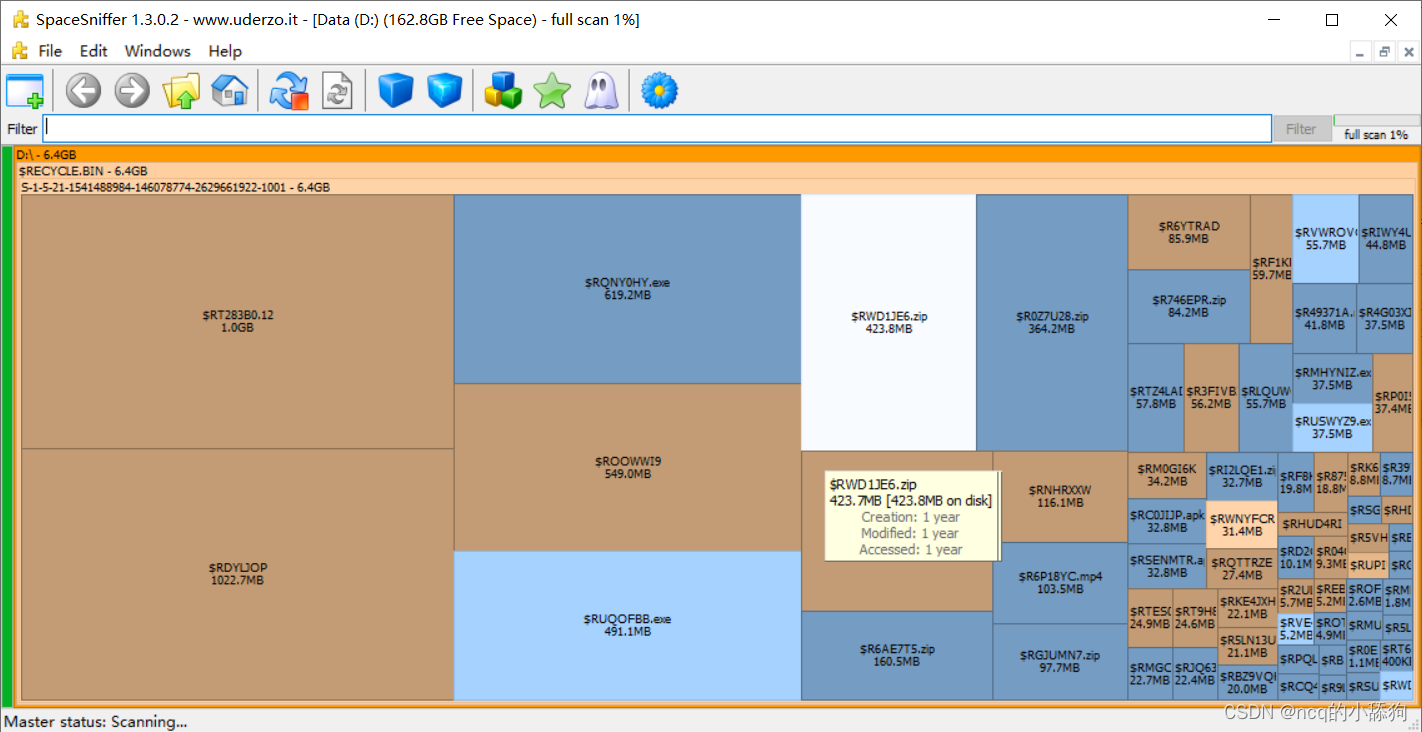Minimize the inner scan document window
Screen dimensions: 1422x732
(1359, 52)
